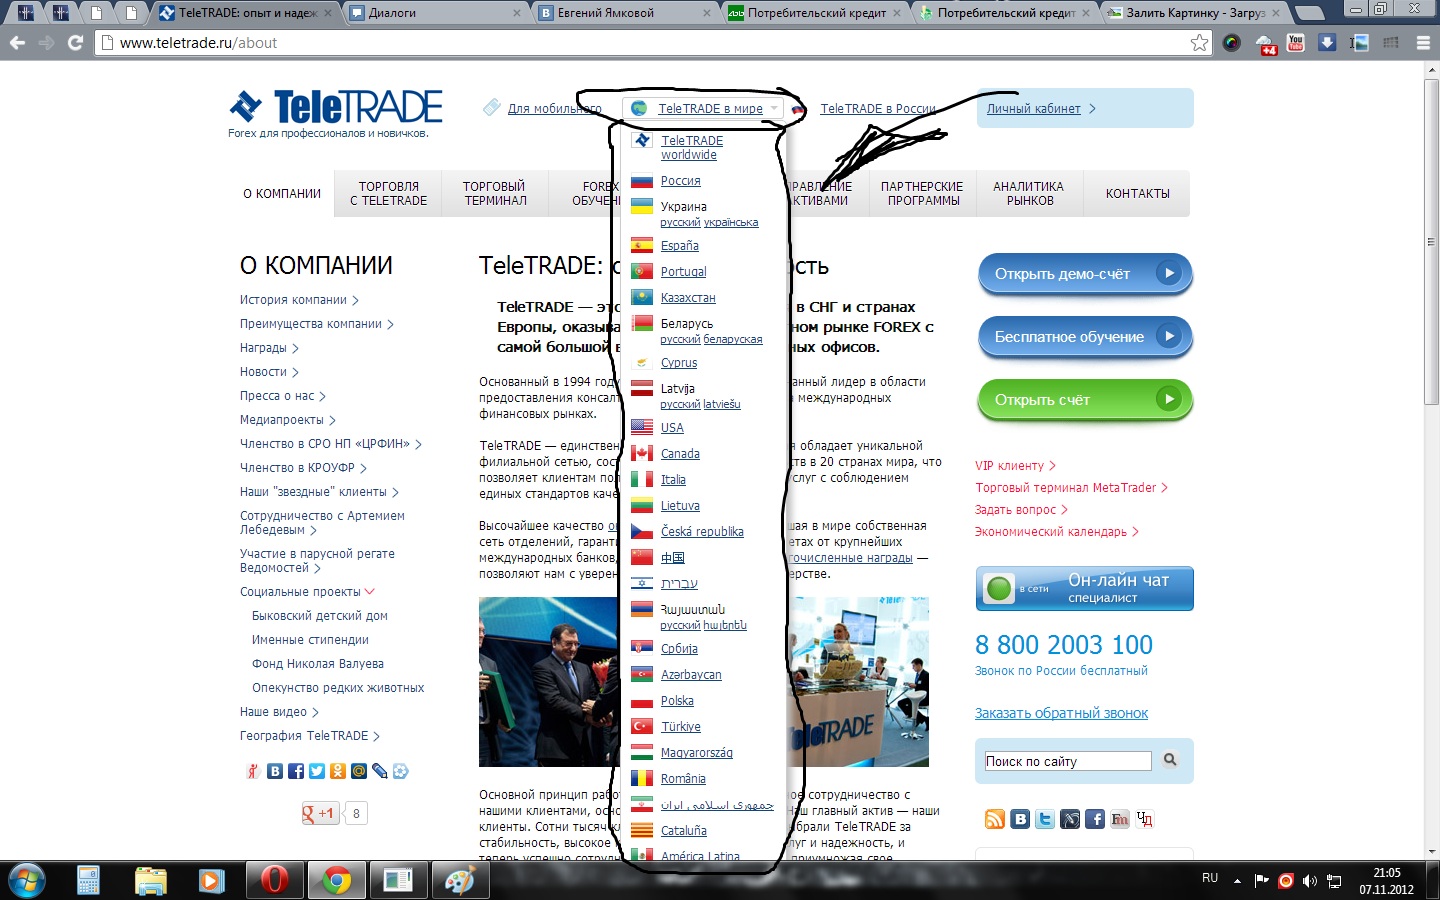Image resolution: width=1440 pixels, height=900 pixels.
Task: Click the Fm icon near RSS
Action: point(1120,819)
